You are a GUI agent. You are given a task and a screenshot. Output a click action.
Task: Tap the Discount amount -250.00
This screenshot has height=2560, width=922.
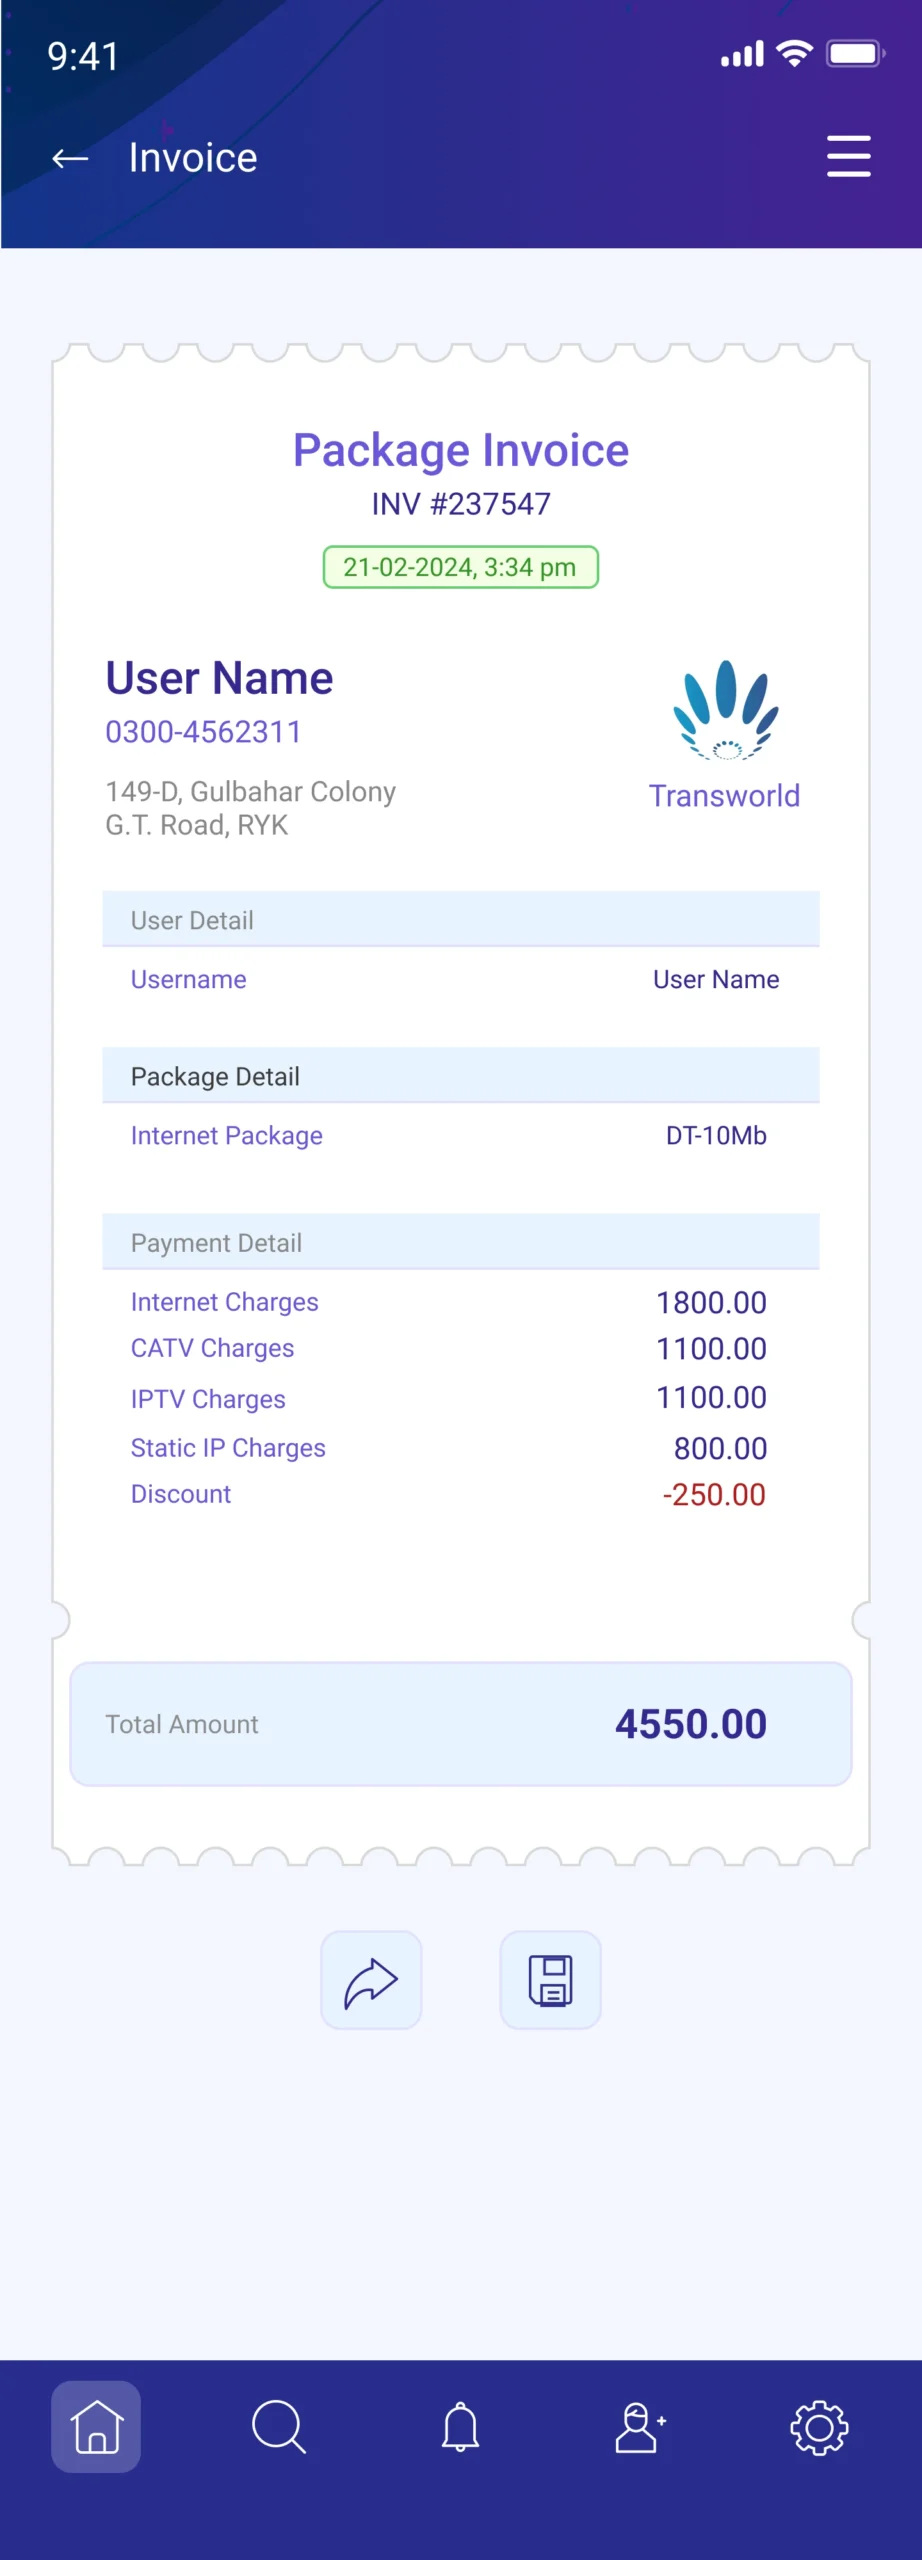[714, 1494]
